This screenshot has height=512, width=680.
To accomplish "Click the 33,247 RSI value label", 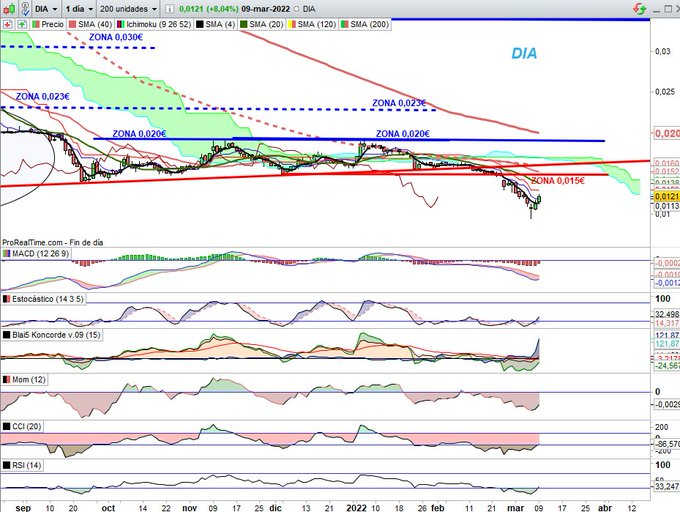I will click(x=667, y=486).
